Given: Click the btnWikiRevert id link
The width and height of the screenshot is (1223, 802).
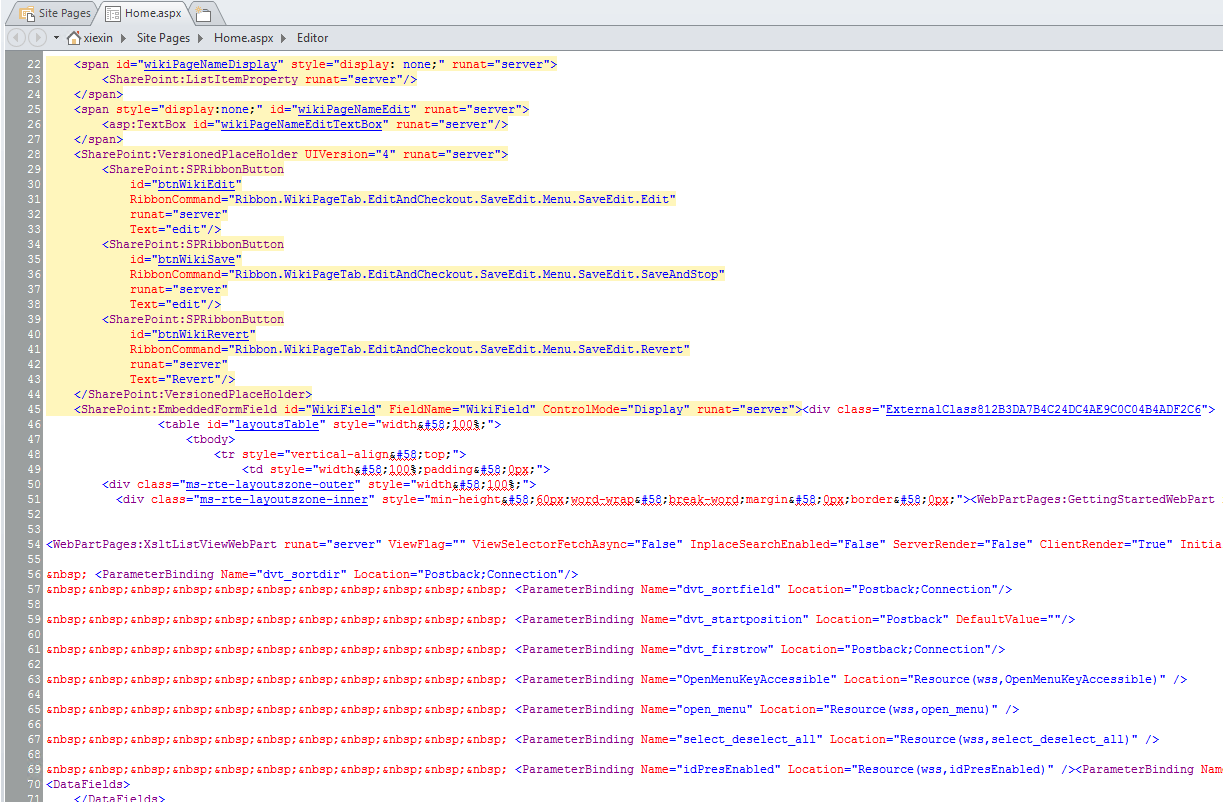Looking at the screenshot, I should click(x=203, y=334).
